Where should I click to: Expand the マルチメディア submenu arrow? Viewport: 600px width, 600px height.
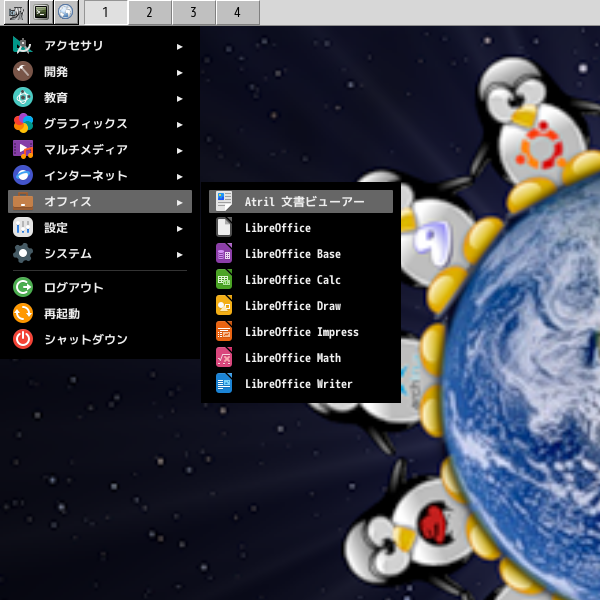click(x=179, y=151)
